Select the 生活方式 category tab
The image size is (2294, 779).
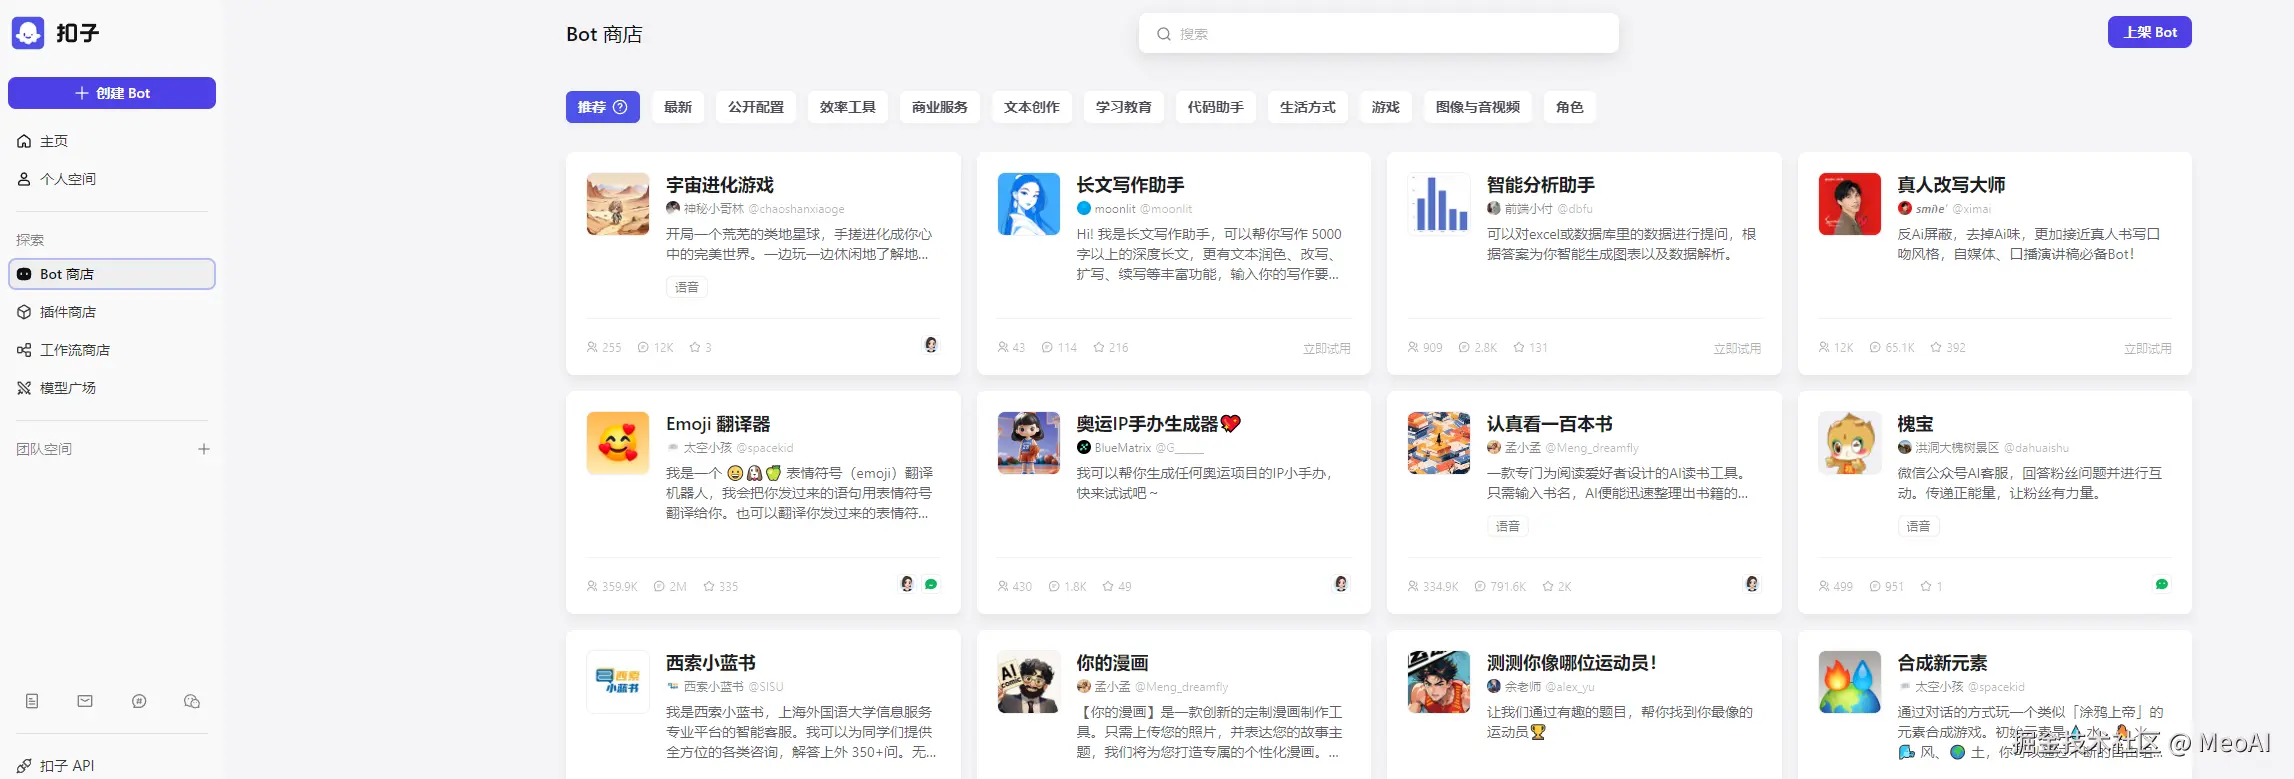point(1308,107)
